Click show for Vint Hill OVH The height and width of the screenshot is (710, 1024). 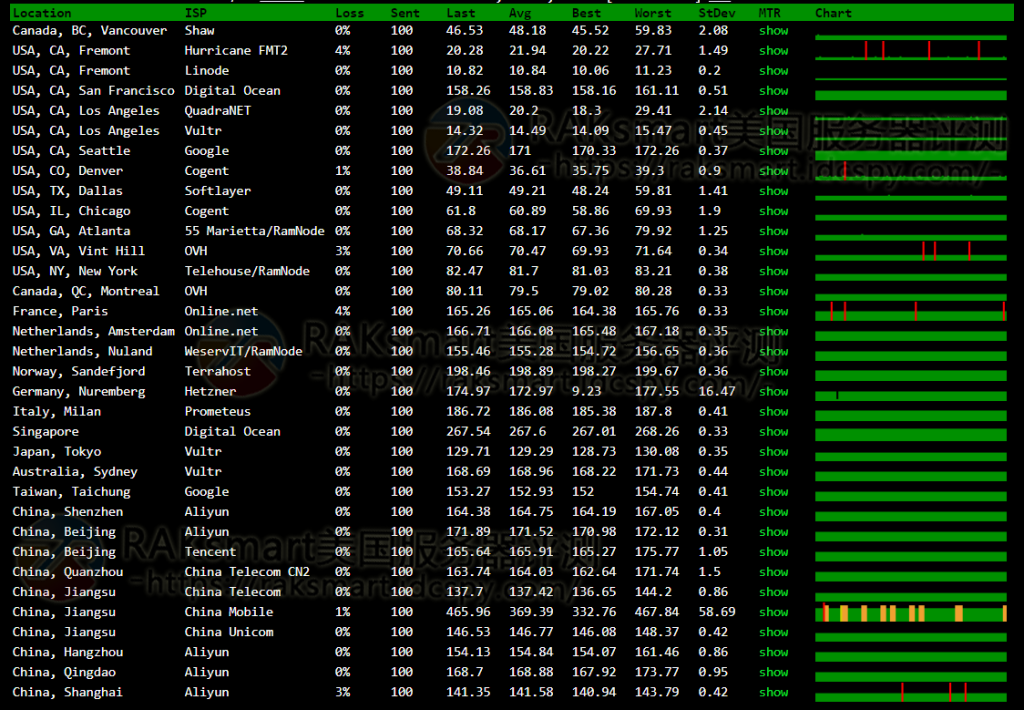(x=773, y=251)
